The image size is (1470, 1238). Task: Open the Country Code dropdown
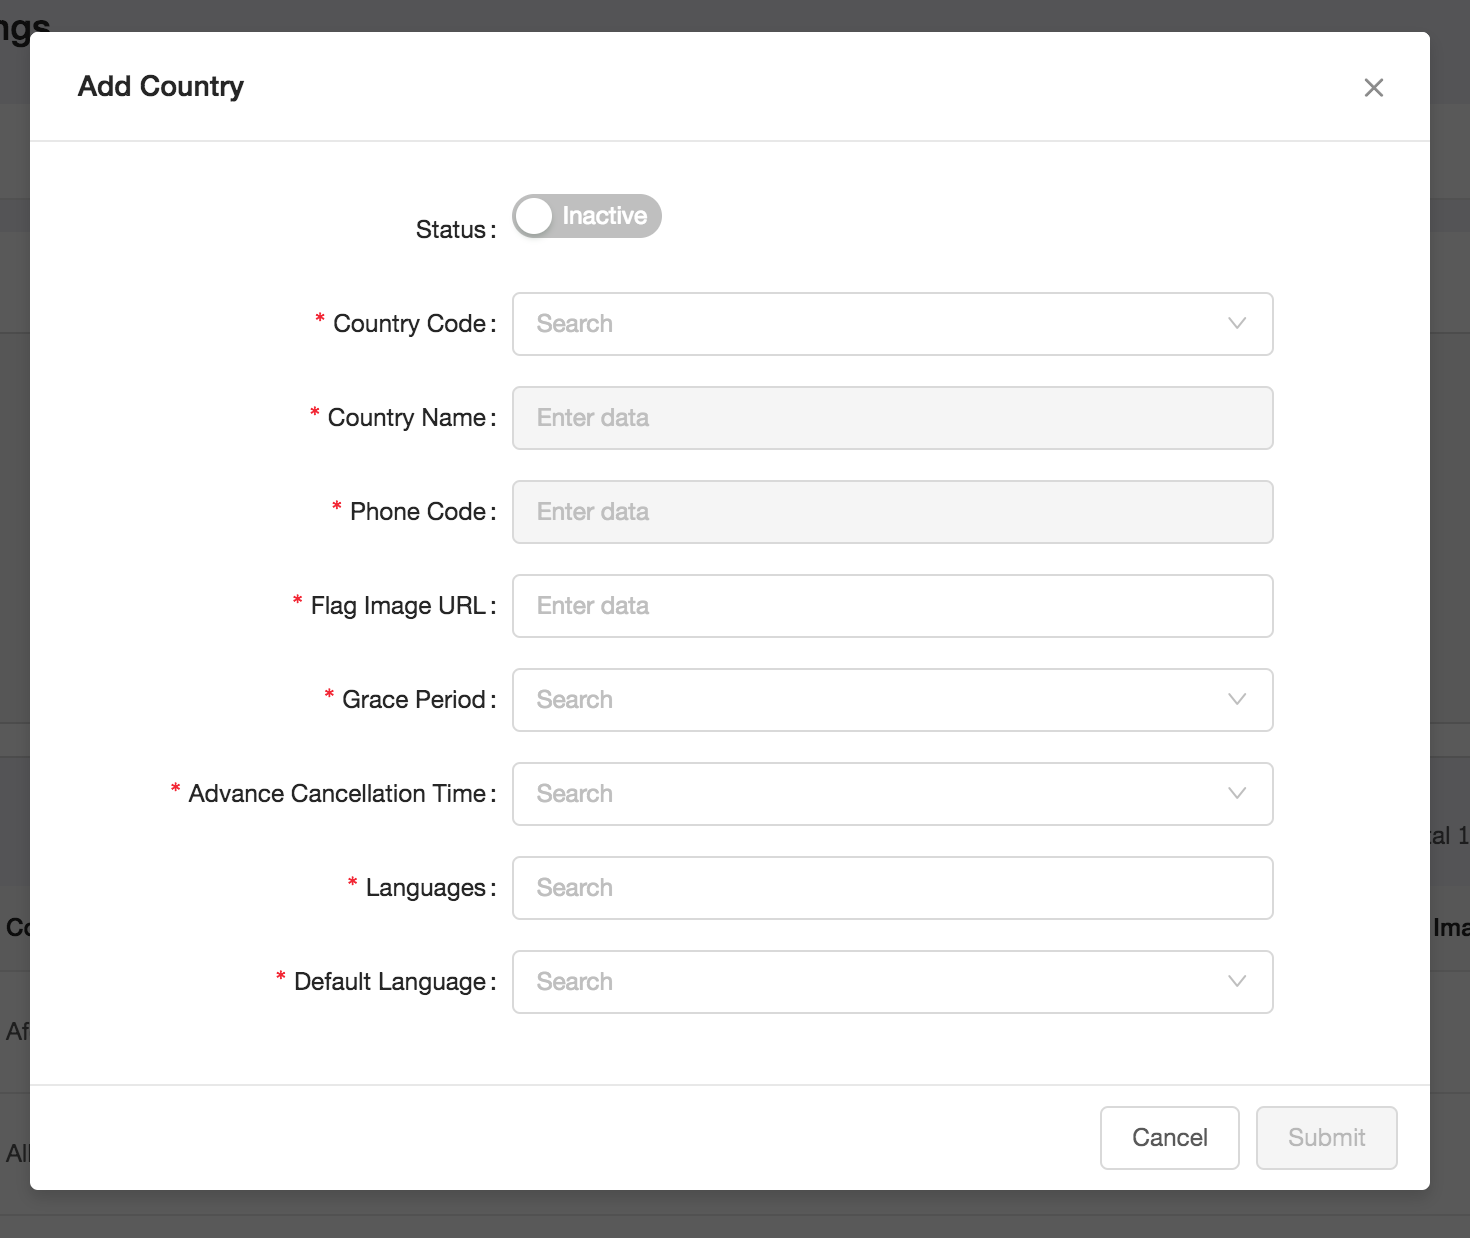pyautogui.click(x=892, y=324)
